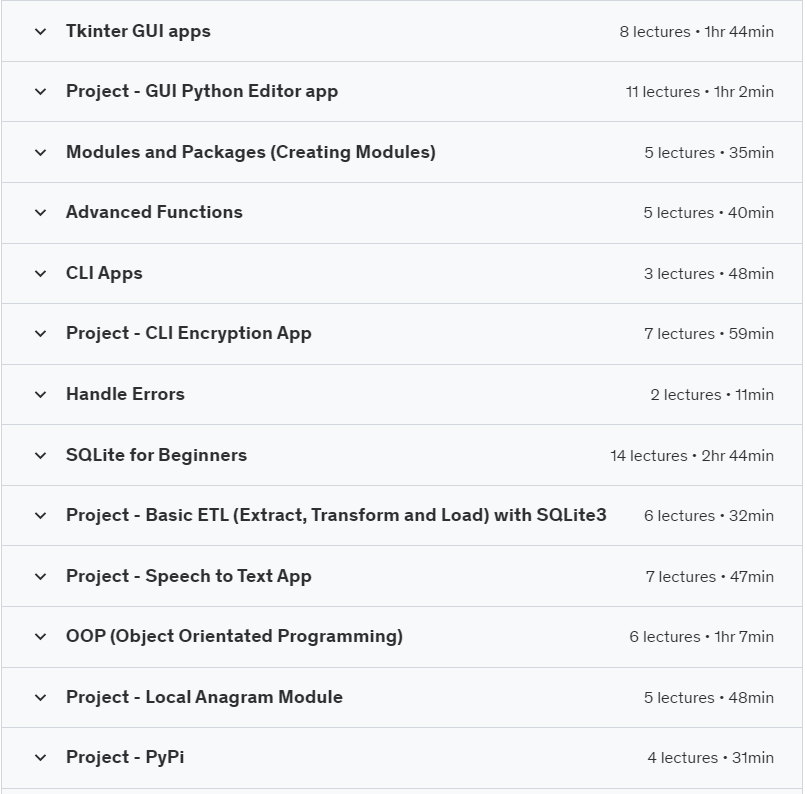The width and height of the screenshot is (807, 794).
Task: Expand the Advanced Functions chevron
Action: (40, 213)
